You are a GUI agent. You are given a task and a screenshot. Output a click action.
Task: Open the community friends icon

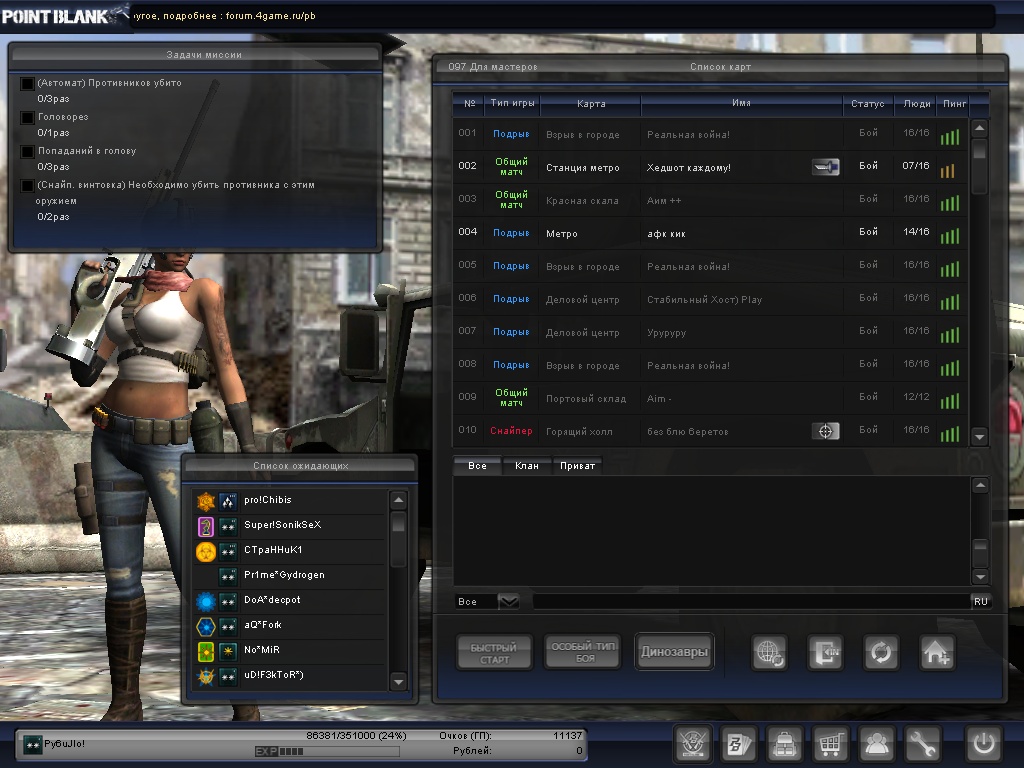click(x=876, y=744)
